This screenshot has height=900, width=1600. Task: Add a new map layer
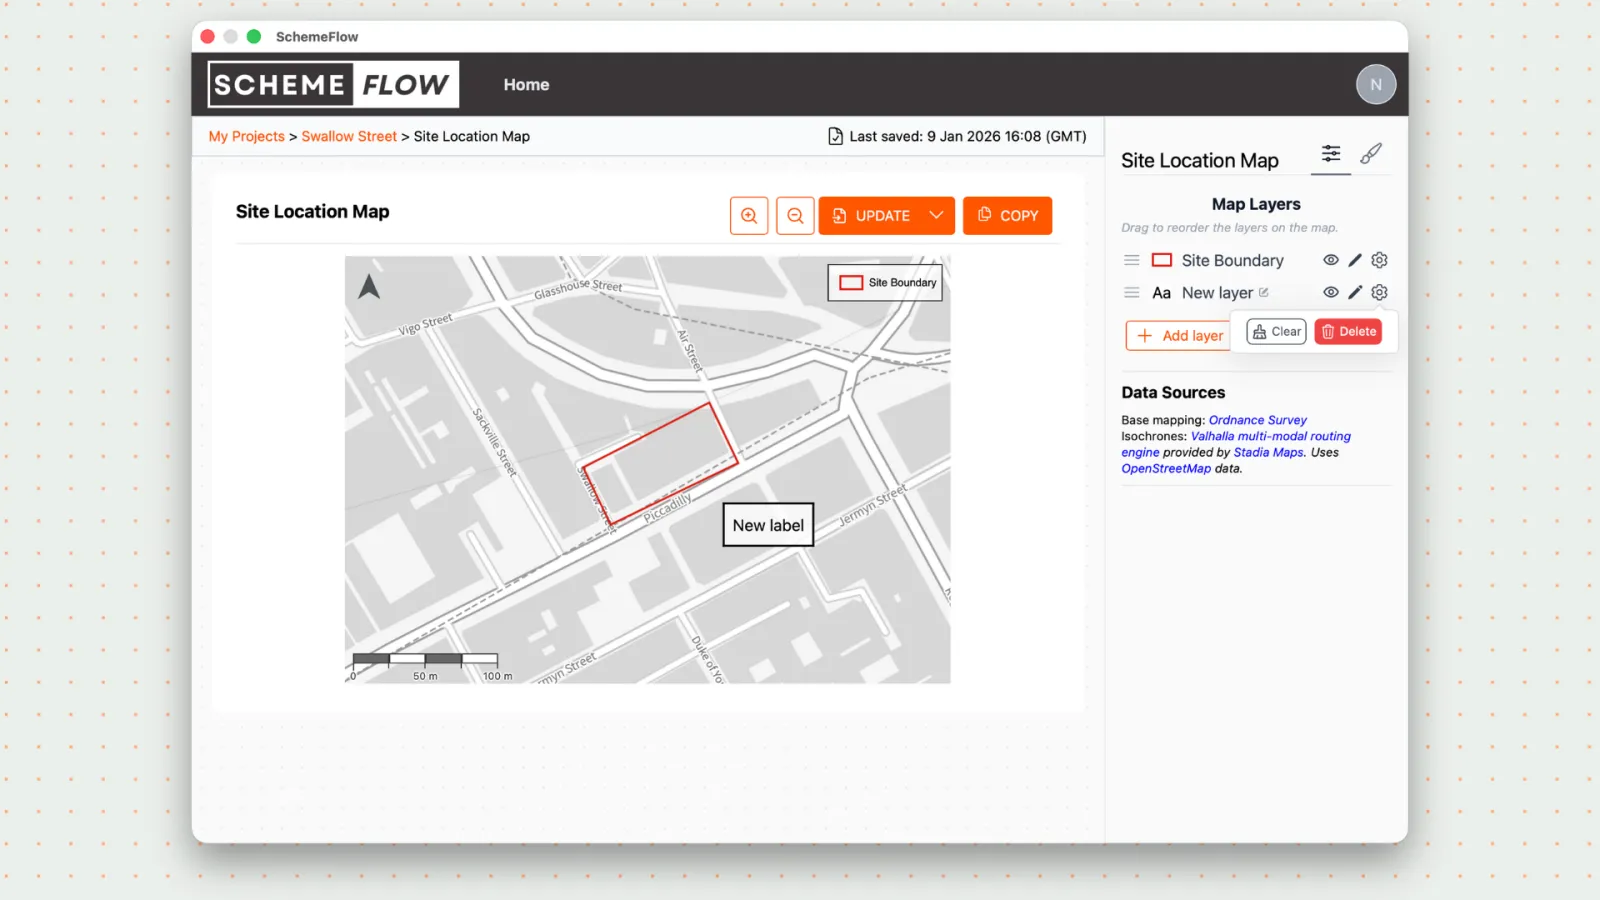(x=1180, y=336)
